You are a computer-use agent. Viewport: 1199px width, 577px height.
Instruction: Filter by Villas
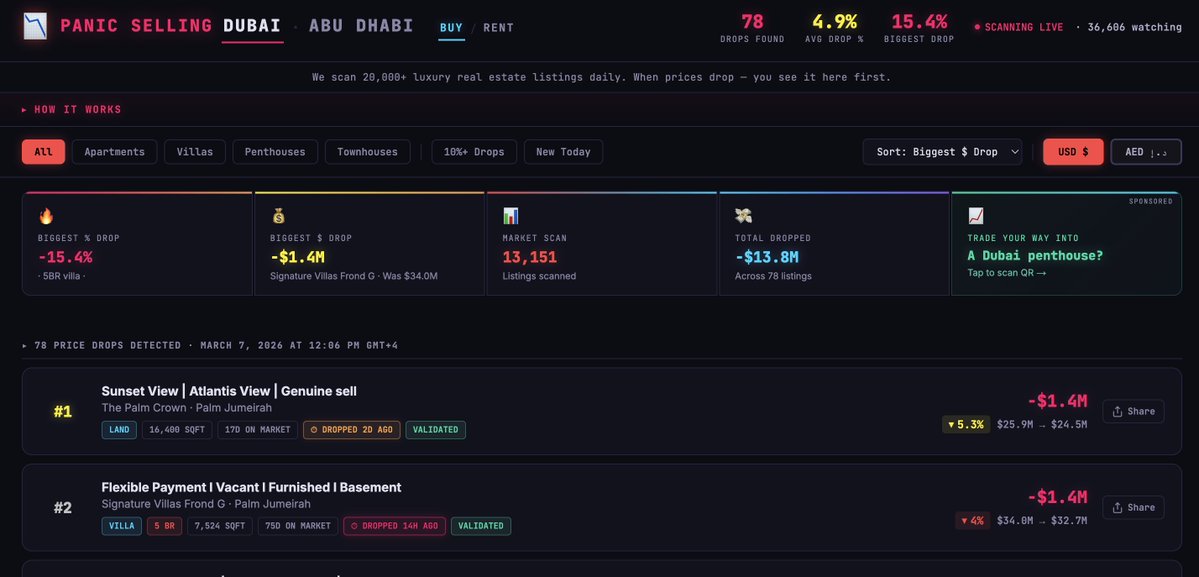pos(195,151)
